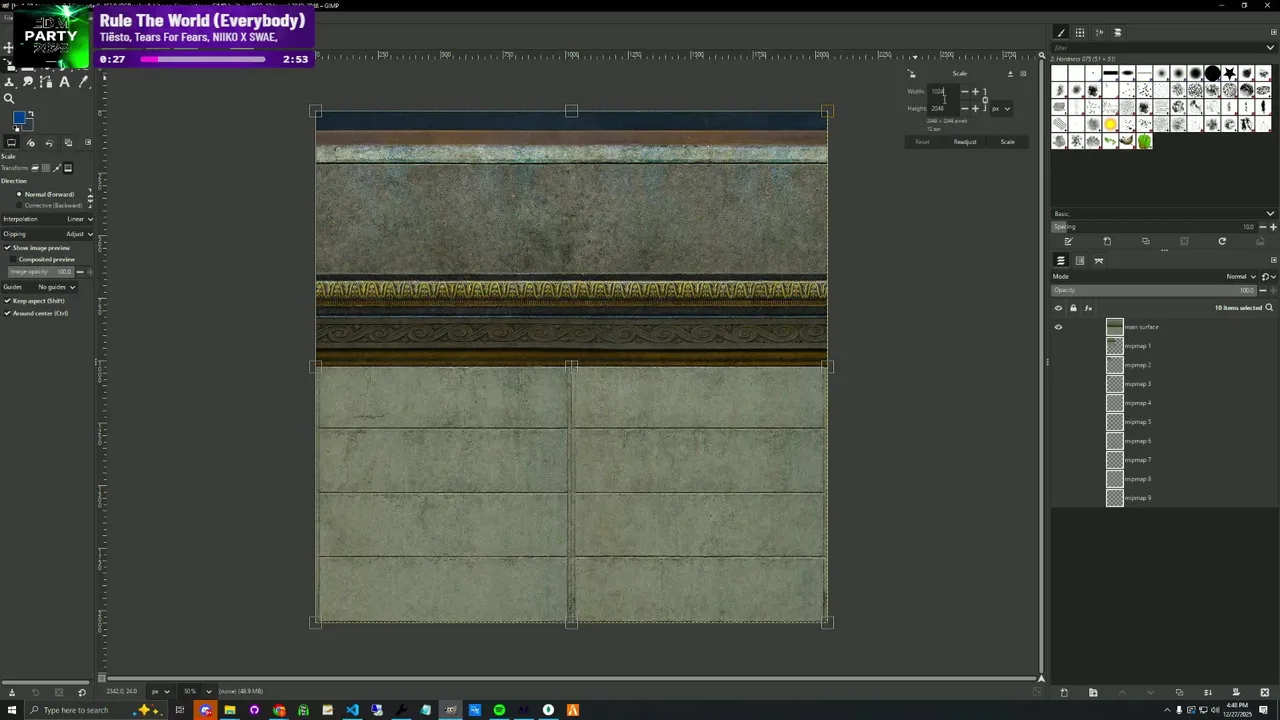Adjust the layer Opacity slider
Viewport: 1280px width, 720px height.
(x=1154, y=290)
